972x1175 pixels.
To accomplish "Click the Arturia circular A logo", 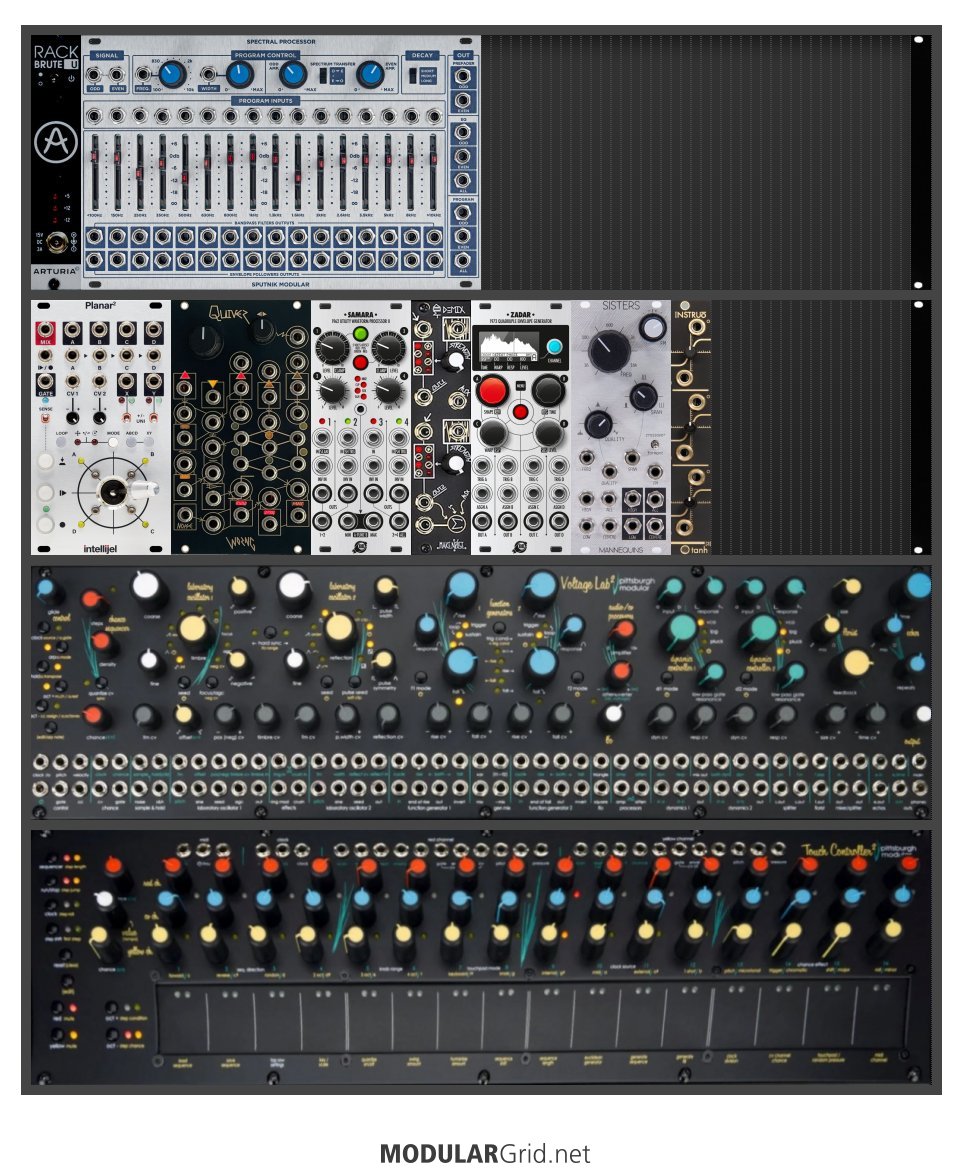I will click(55, 142).
